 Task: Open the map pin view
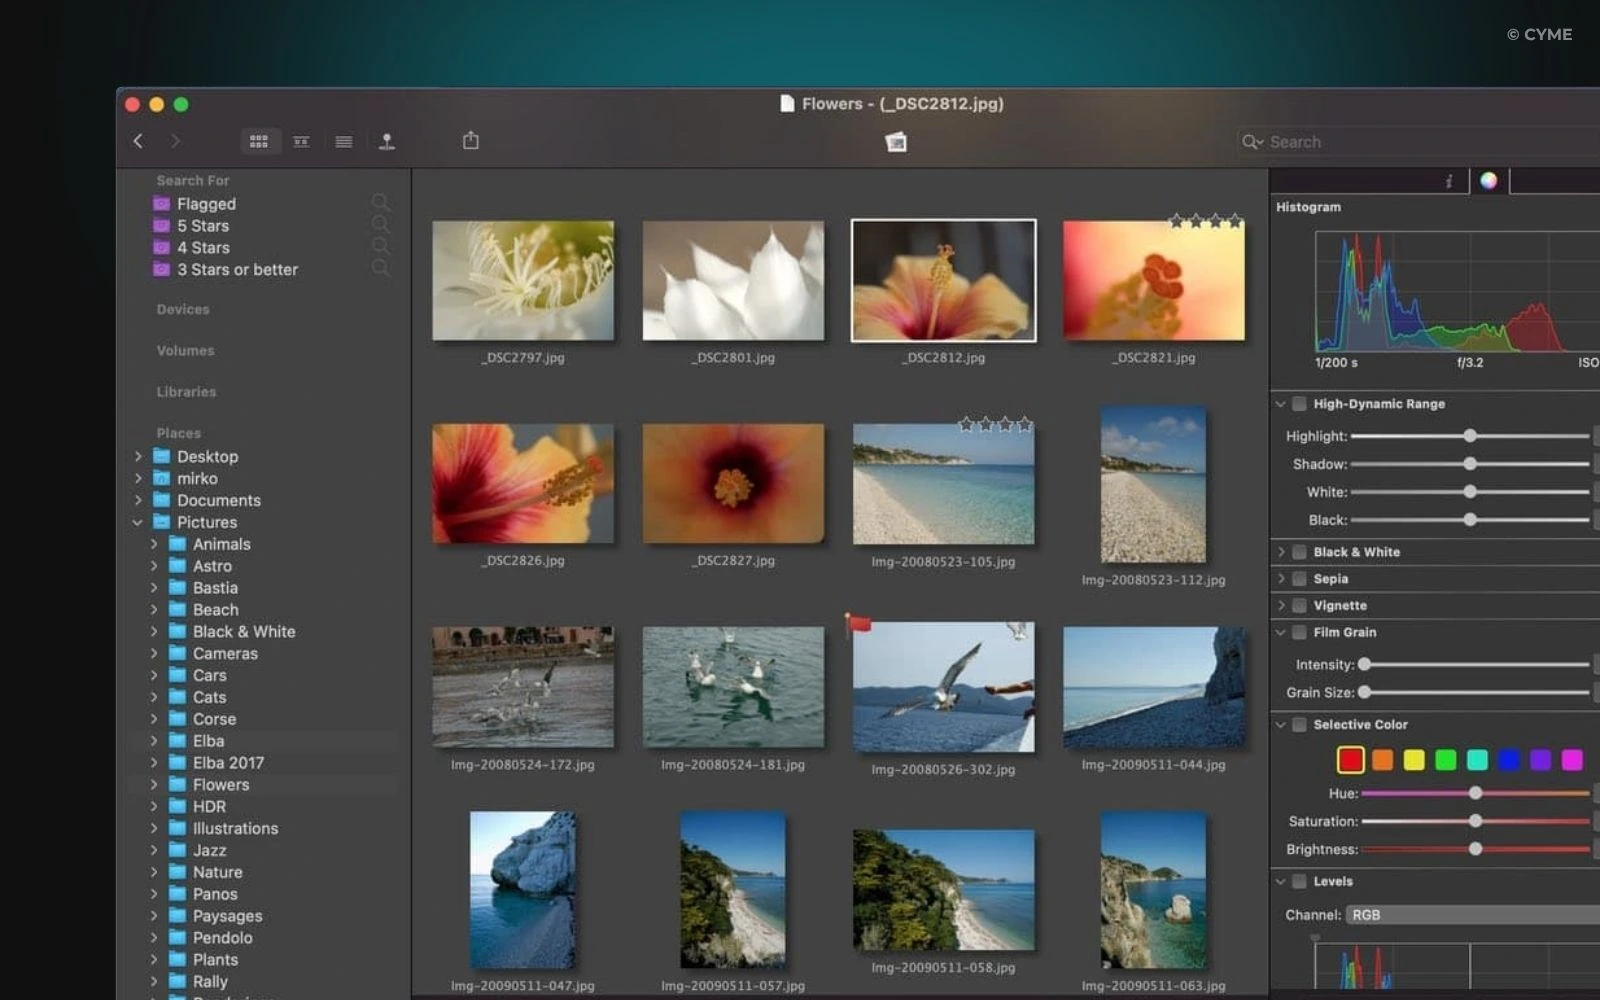[387, 141]
